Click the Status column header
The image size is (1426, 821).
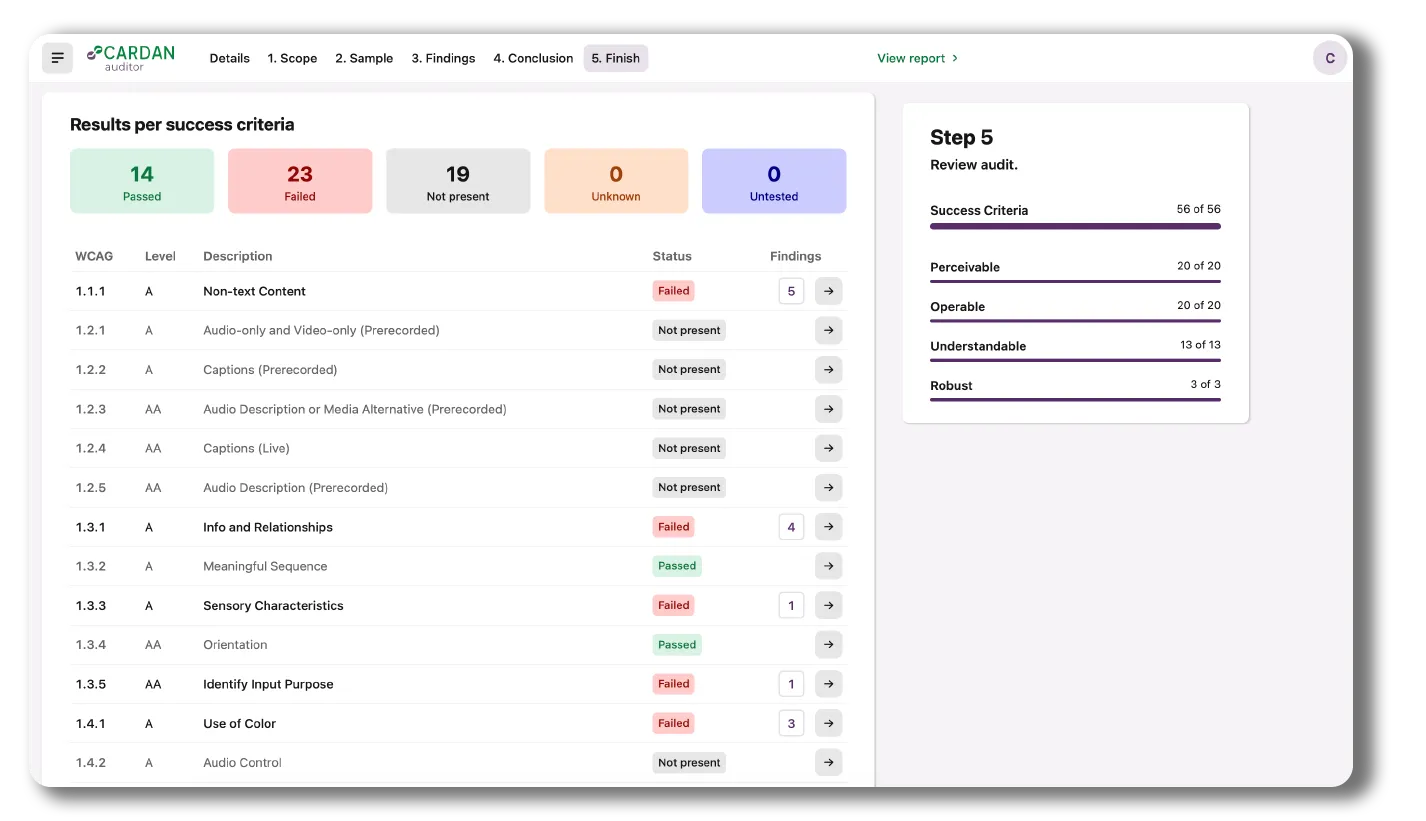672,256
